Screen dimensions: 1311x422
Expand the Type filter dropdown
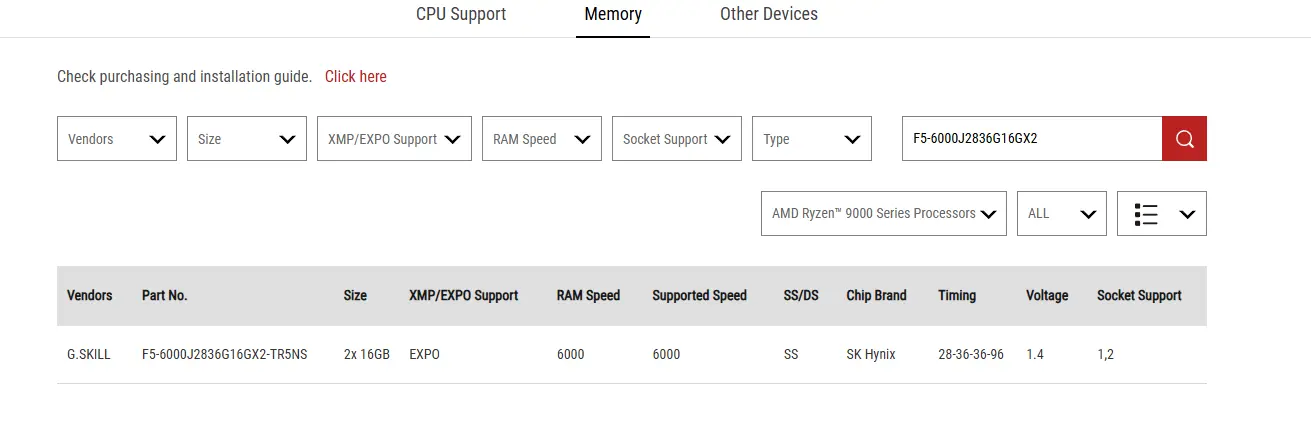point(812,139)
